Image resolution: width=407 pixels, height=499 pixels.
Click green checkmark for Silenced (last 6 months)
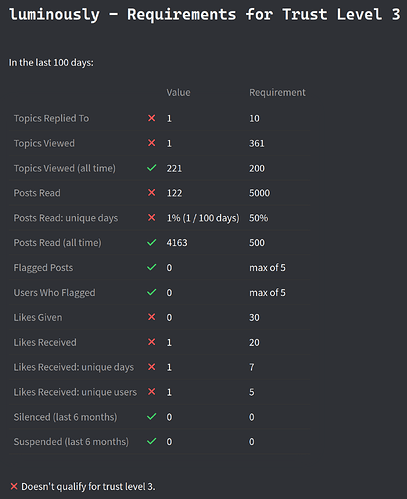[152, 417]
